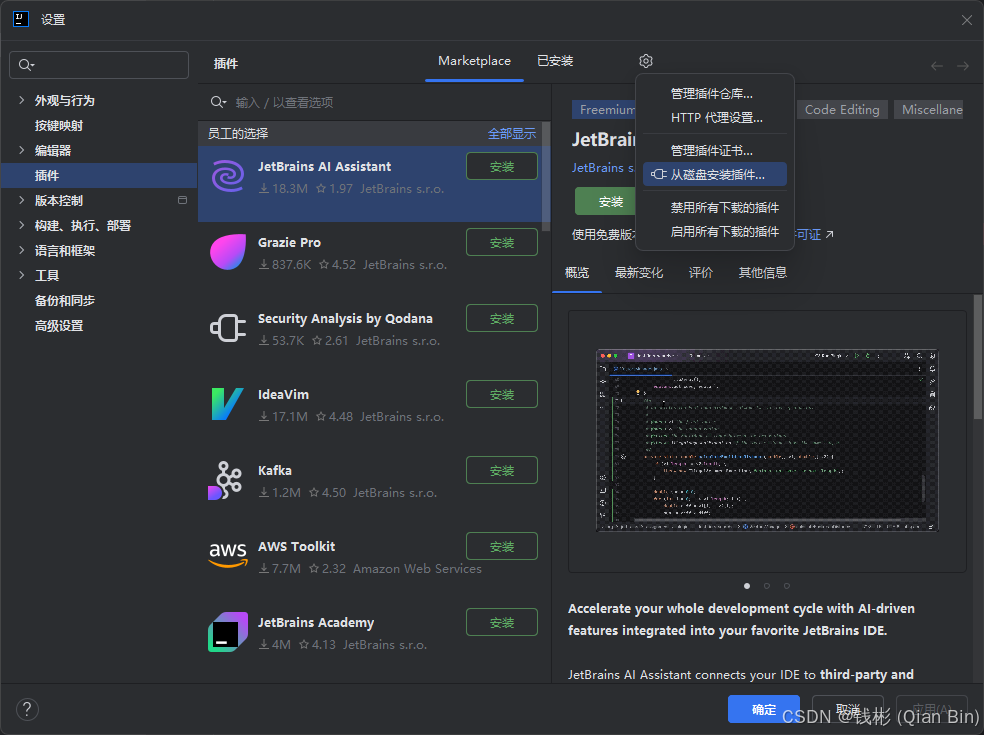Viewport: 984px width, 735px height.
Task: Install the IdeaVim plugin
Action: pos(502,394)
